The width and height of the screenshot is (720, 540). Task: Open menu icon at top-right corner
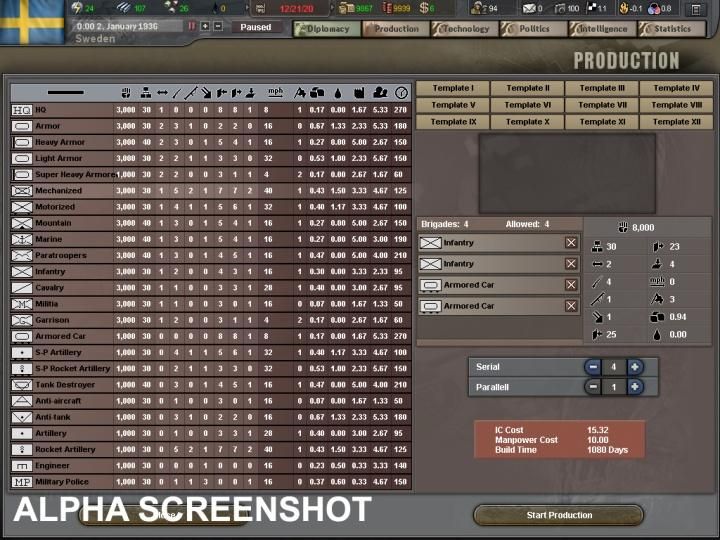pyautogui.click(x=696, y=9)
